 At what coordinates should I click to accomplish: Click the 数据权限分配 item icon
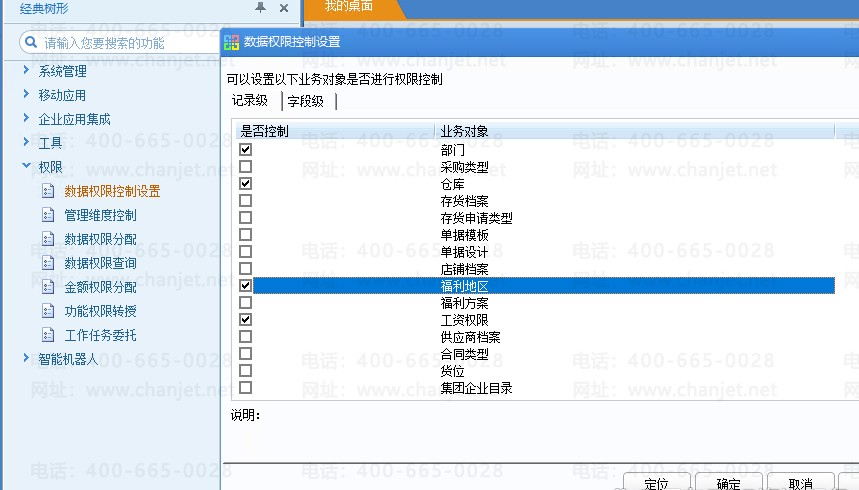(46, 239)
